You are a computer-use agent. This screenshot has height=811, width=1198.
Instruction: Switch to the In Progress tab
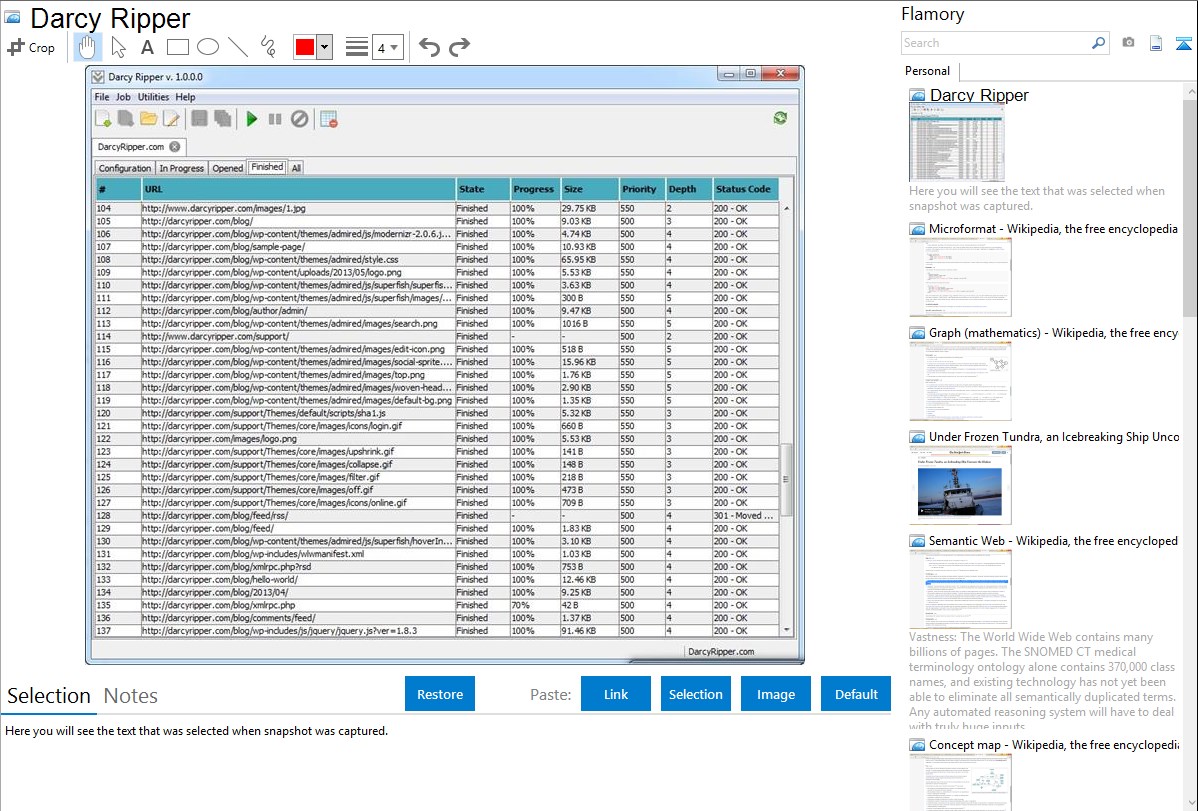click(x=182, y=168)
